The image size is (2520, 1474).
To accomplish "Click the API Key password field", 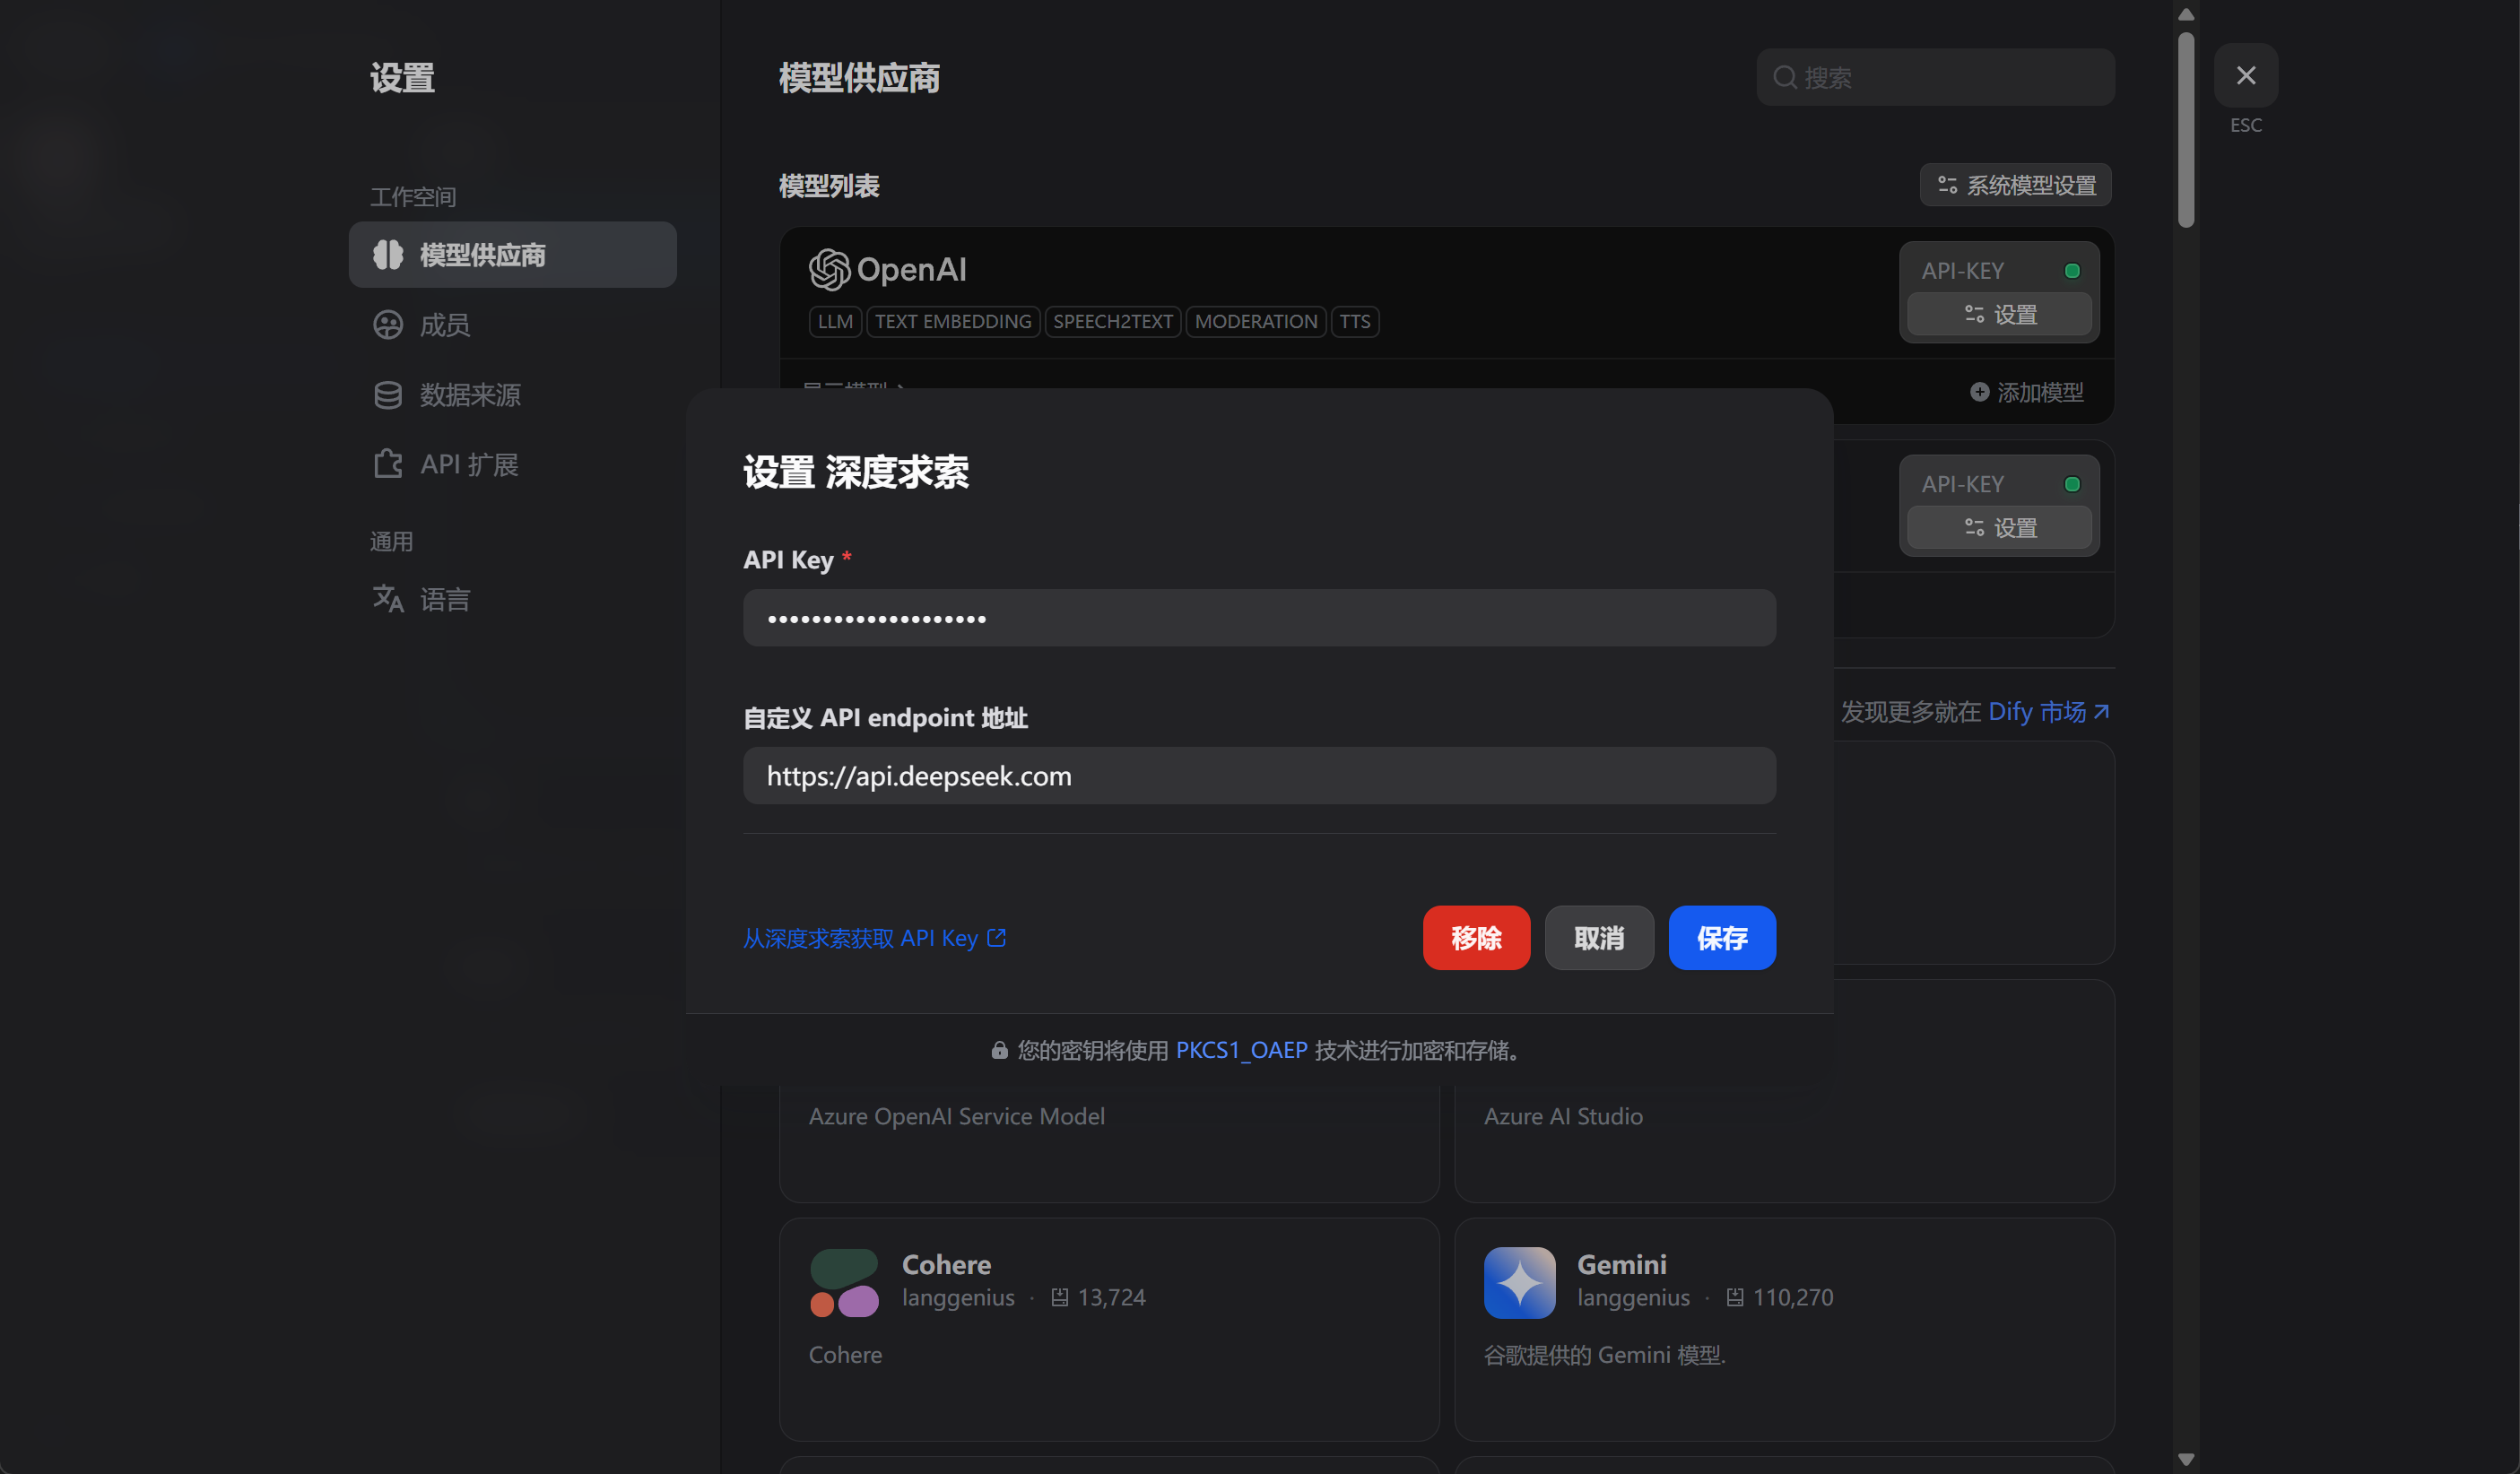I will click(1260, 618).
